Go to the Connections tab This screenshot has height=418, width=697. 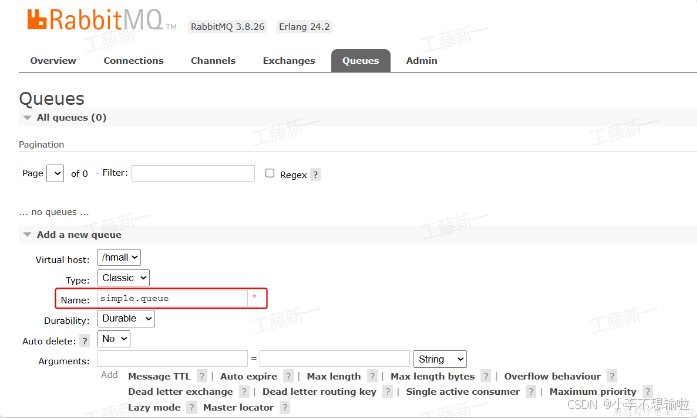[133, 61]
